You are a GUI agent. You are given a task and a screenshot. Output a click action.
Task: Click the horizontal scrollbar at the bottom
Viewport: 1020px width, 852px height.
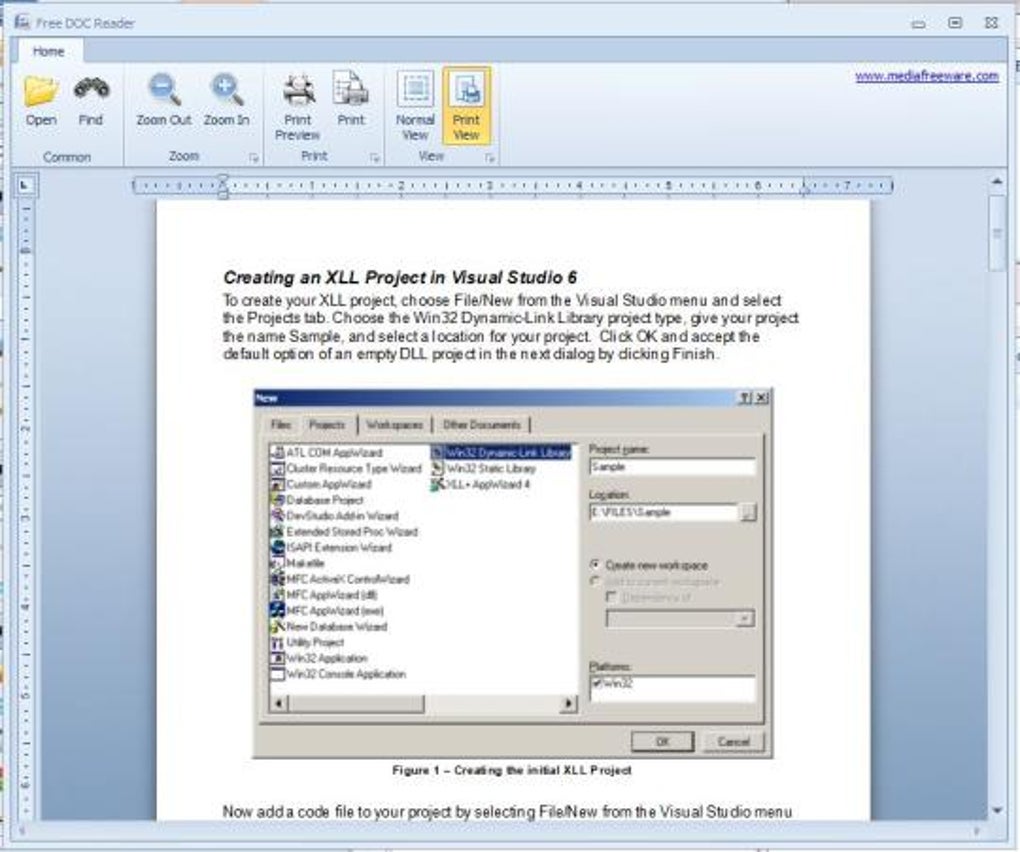(498, 831)
